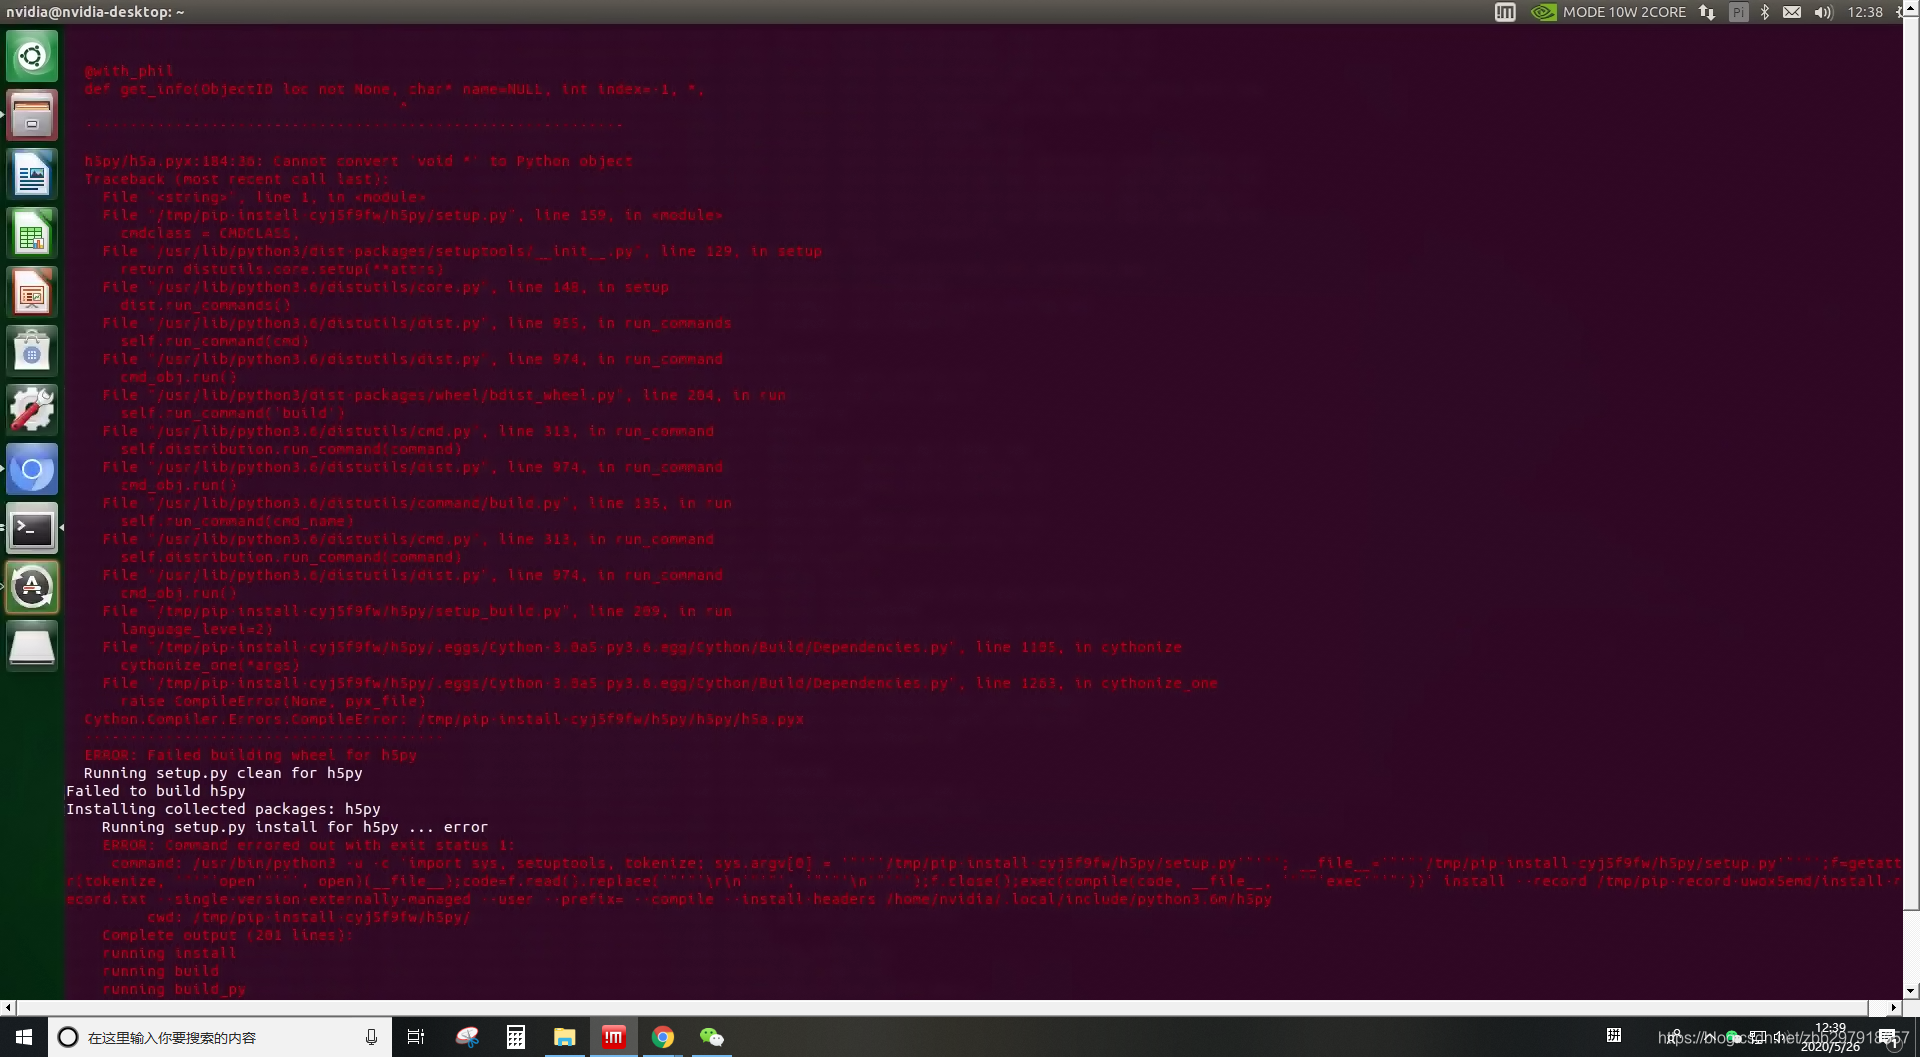1920x1057 pixels.
Task: Click the keyboard input indicator in top panel
Action: 1505,12
